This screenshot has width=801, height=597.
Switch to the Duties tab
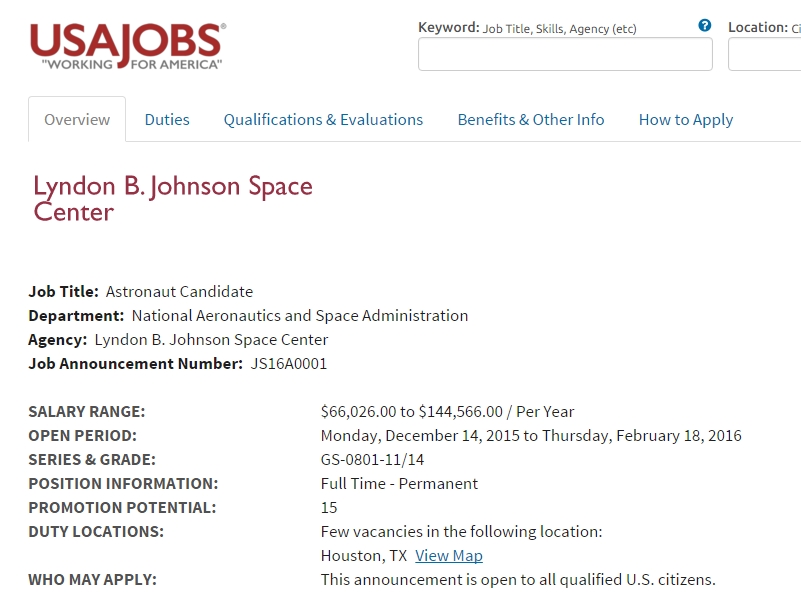(167, 120)
